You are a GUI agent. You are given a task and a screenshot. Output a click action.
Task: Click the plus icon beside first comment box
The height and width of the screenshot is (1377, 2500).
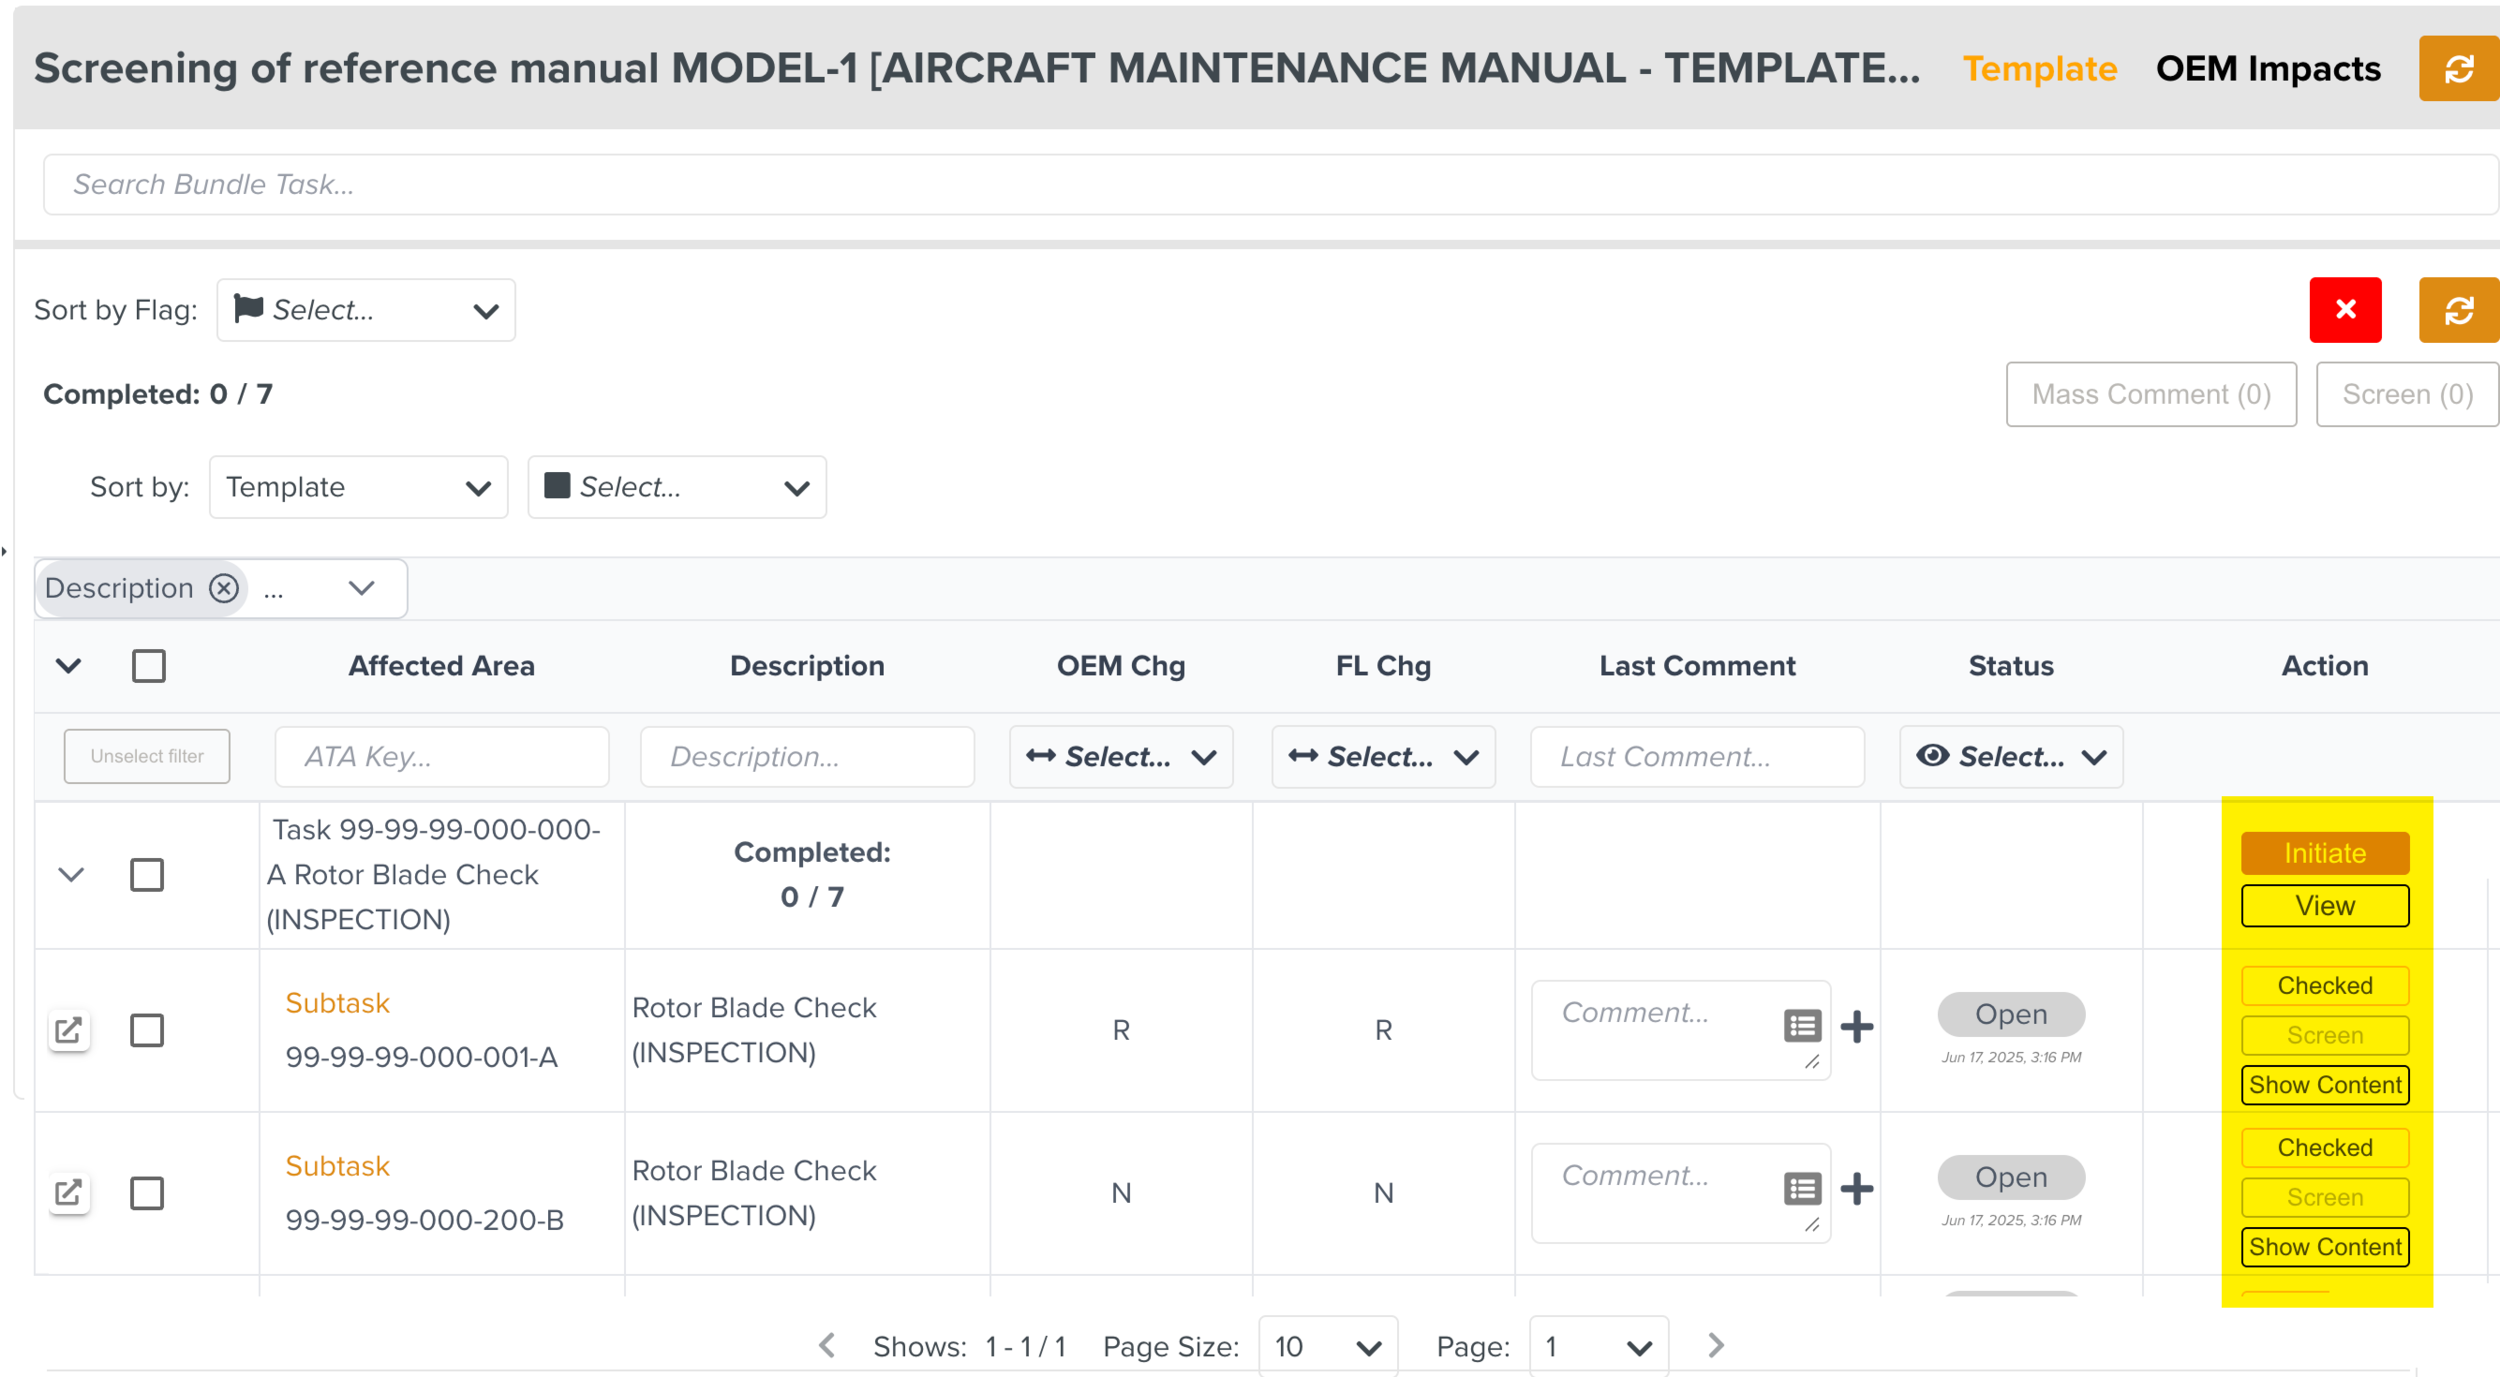click(x=1856, y=1026)
